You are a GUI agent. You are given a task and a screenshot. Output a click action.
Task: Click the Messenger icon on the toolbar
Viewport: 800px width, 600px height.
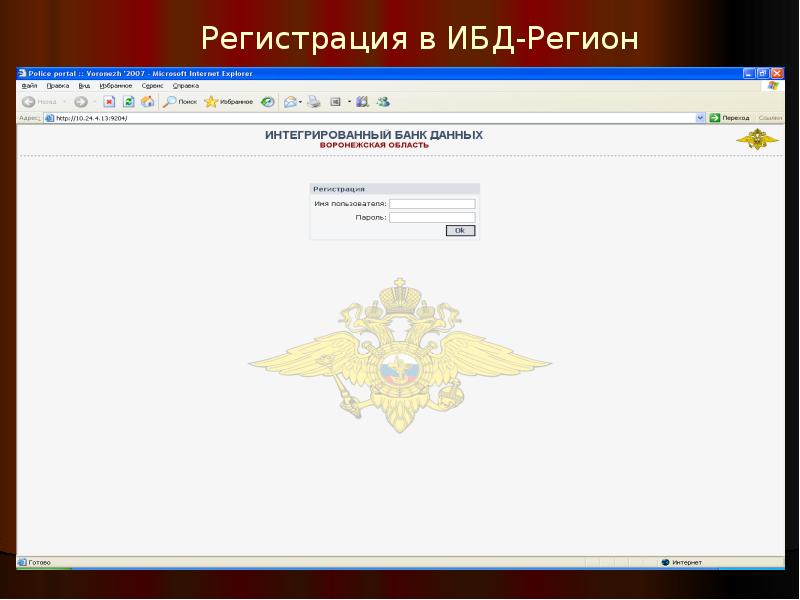(382, 101)
